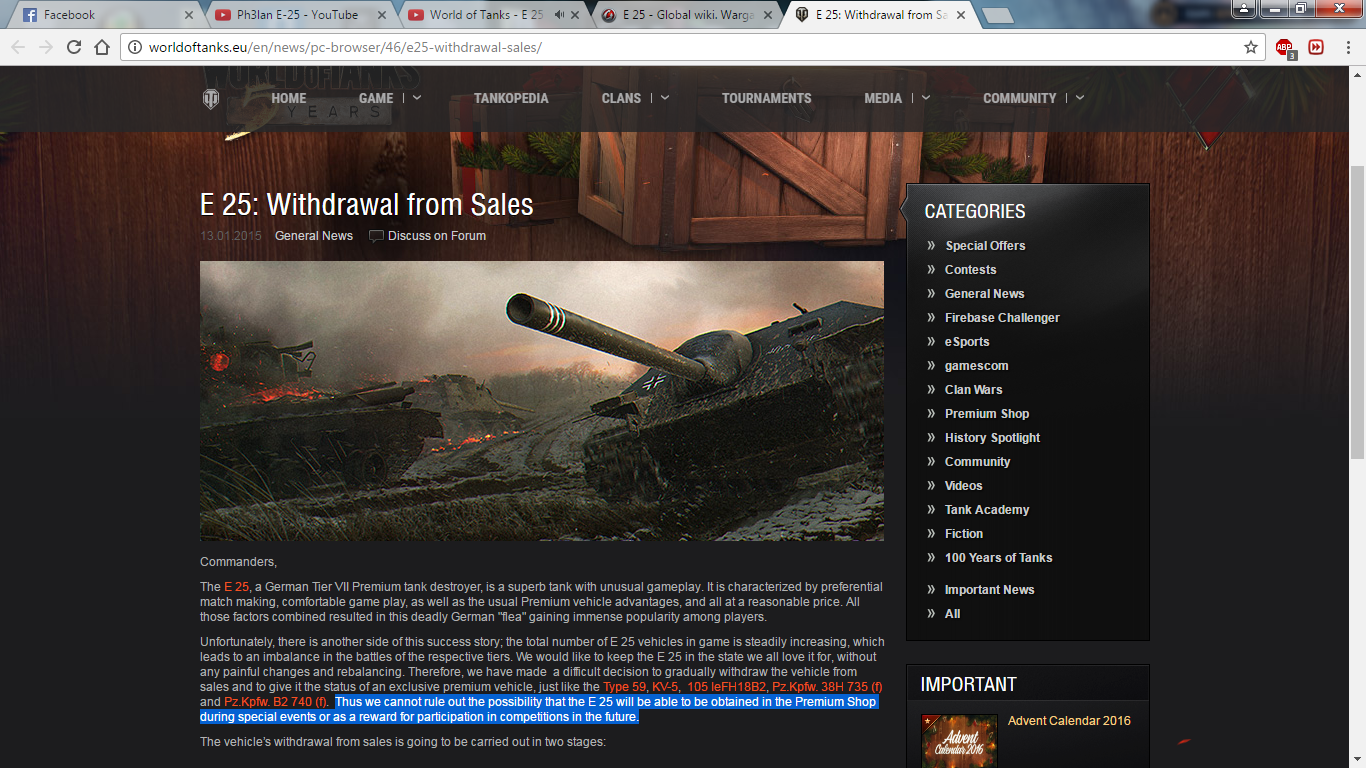This screenshot has width=1366, height=768.
Task: Select Special Offers category
Action: tap(985, 246)
